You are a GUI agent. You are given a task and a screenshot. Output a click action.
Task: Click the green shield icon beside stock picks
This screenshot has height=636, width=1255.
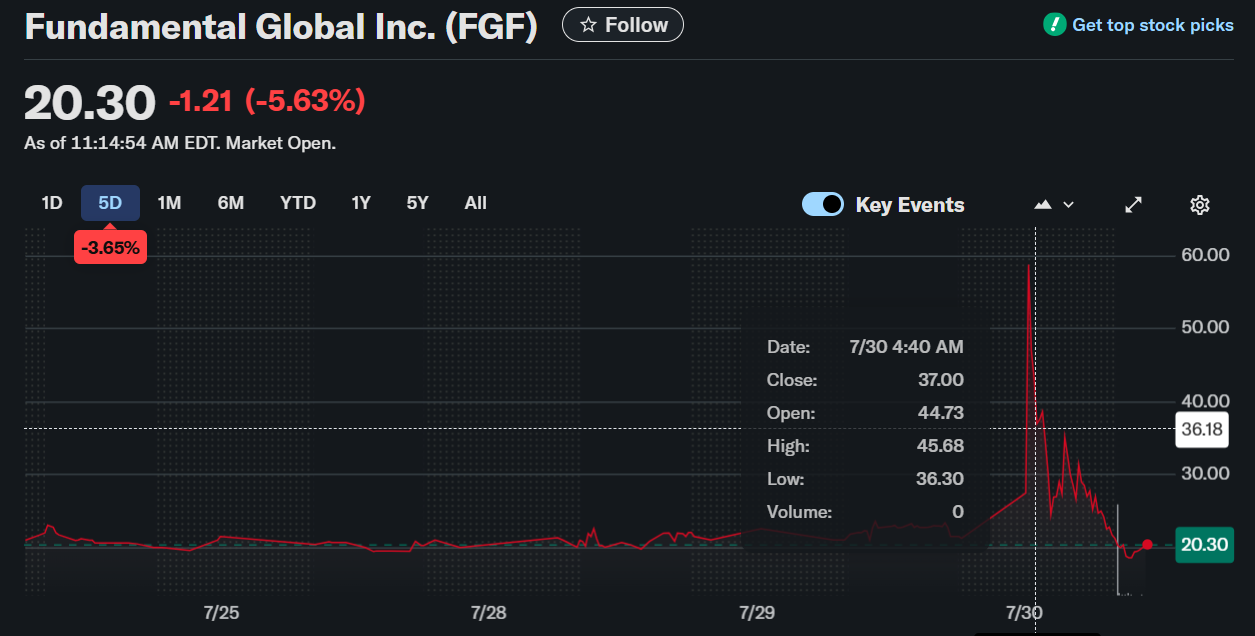[1054, 25]
